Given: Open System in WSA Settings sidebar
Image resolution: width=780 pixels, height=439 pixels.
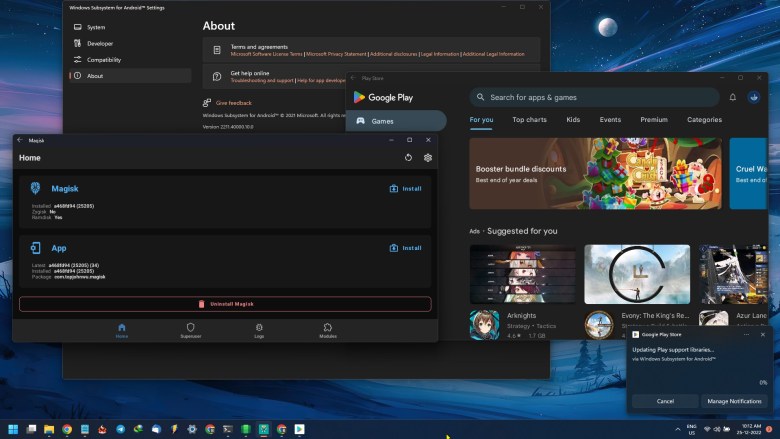Looking at the screenshot, I should (x=130, y=27).
